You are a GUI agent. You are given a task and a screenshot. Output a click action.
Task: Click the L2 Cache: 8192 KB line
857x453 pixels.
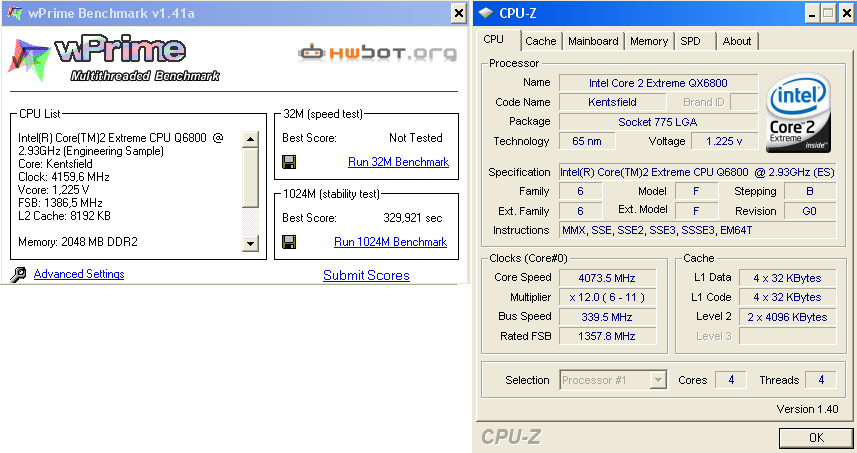click(x=64, y=216)
